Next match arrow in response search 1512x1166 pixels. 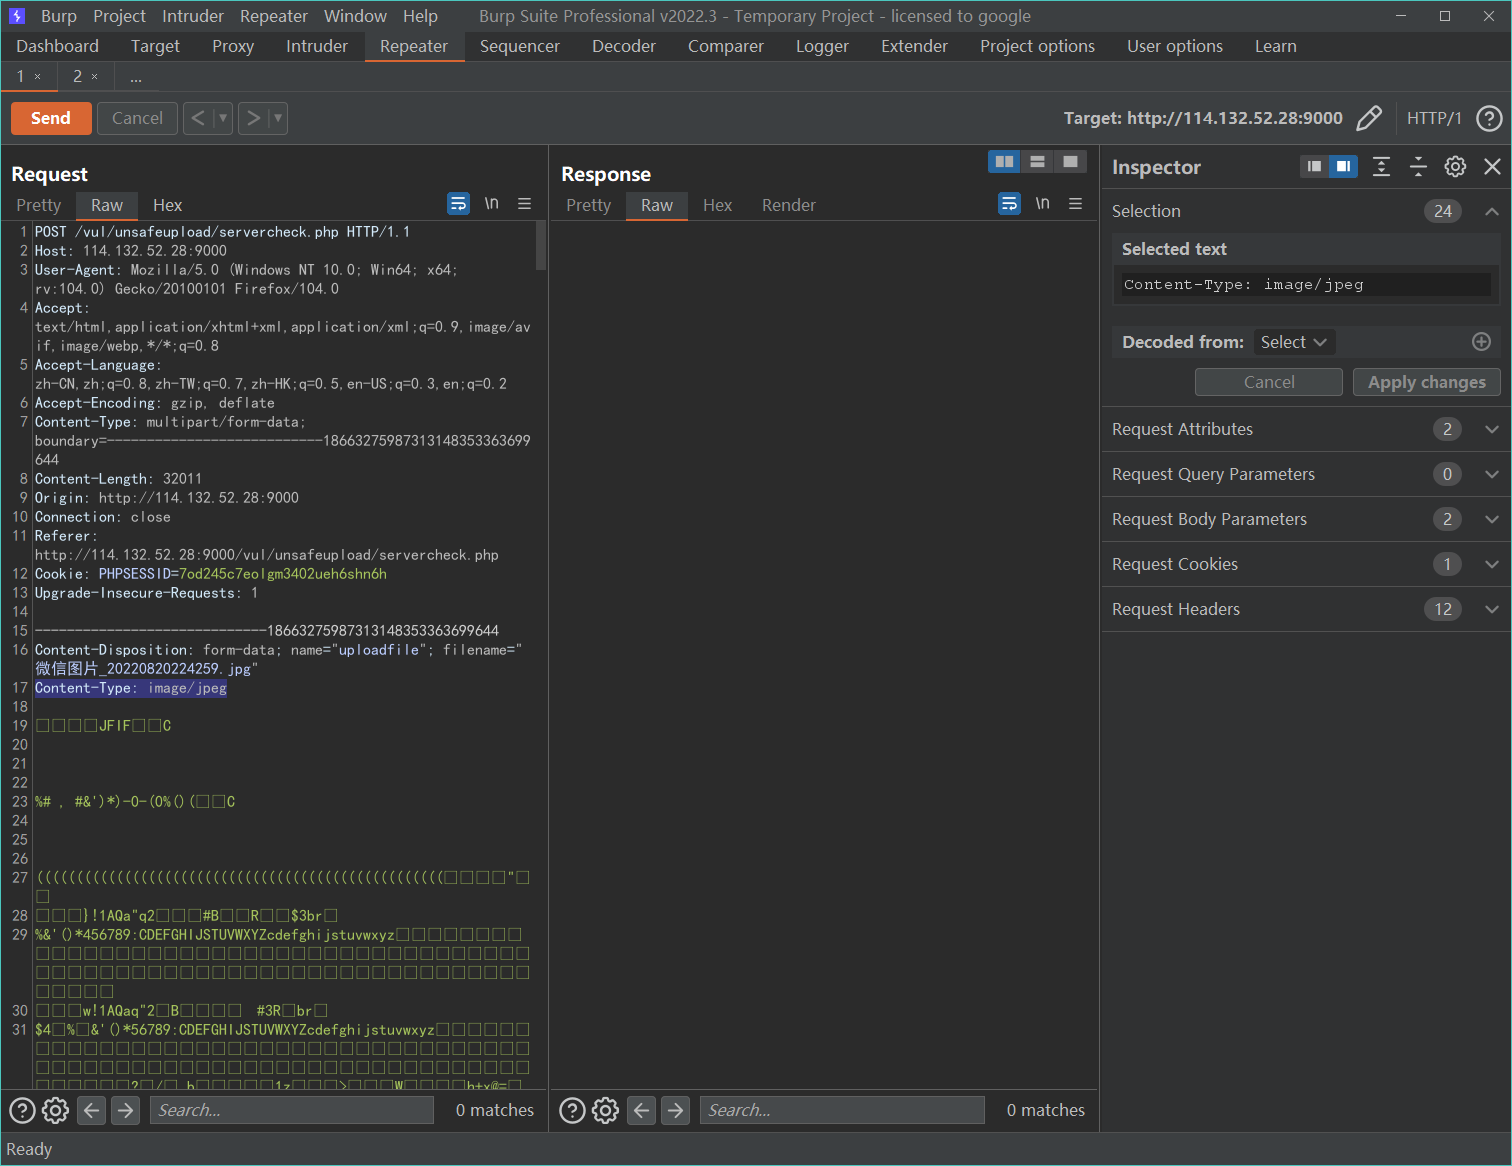[x=676, y=1110]
